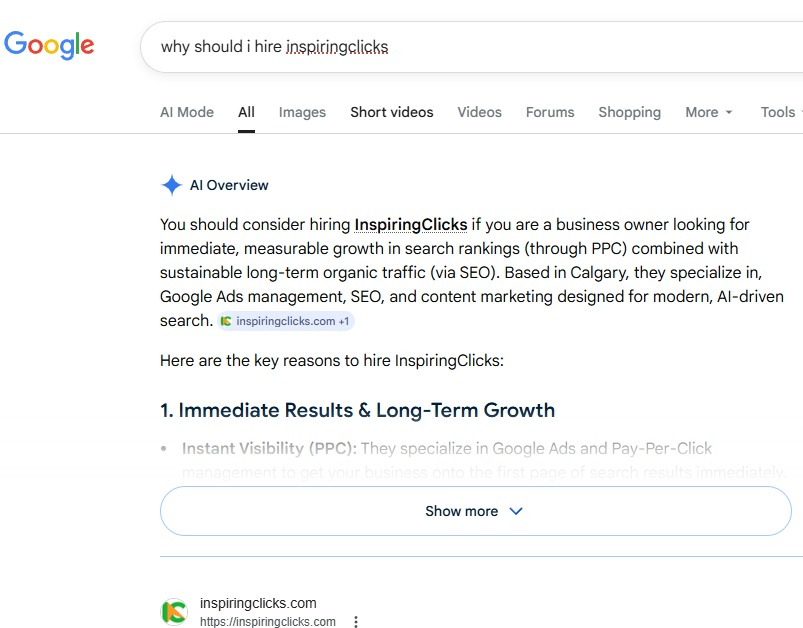Click the underlined InspiringClicks link in the overview
Screen dimensions: 803x628
(x=411, y=225)
